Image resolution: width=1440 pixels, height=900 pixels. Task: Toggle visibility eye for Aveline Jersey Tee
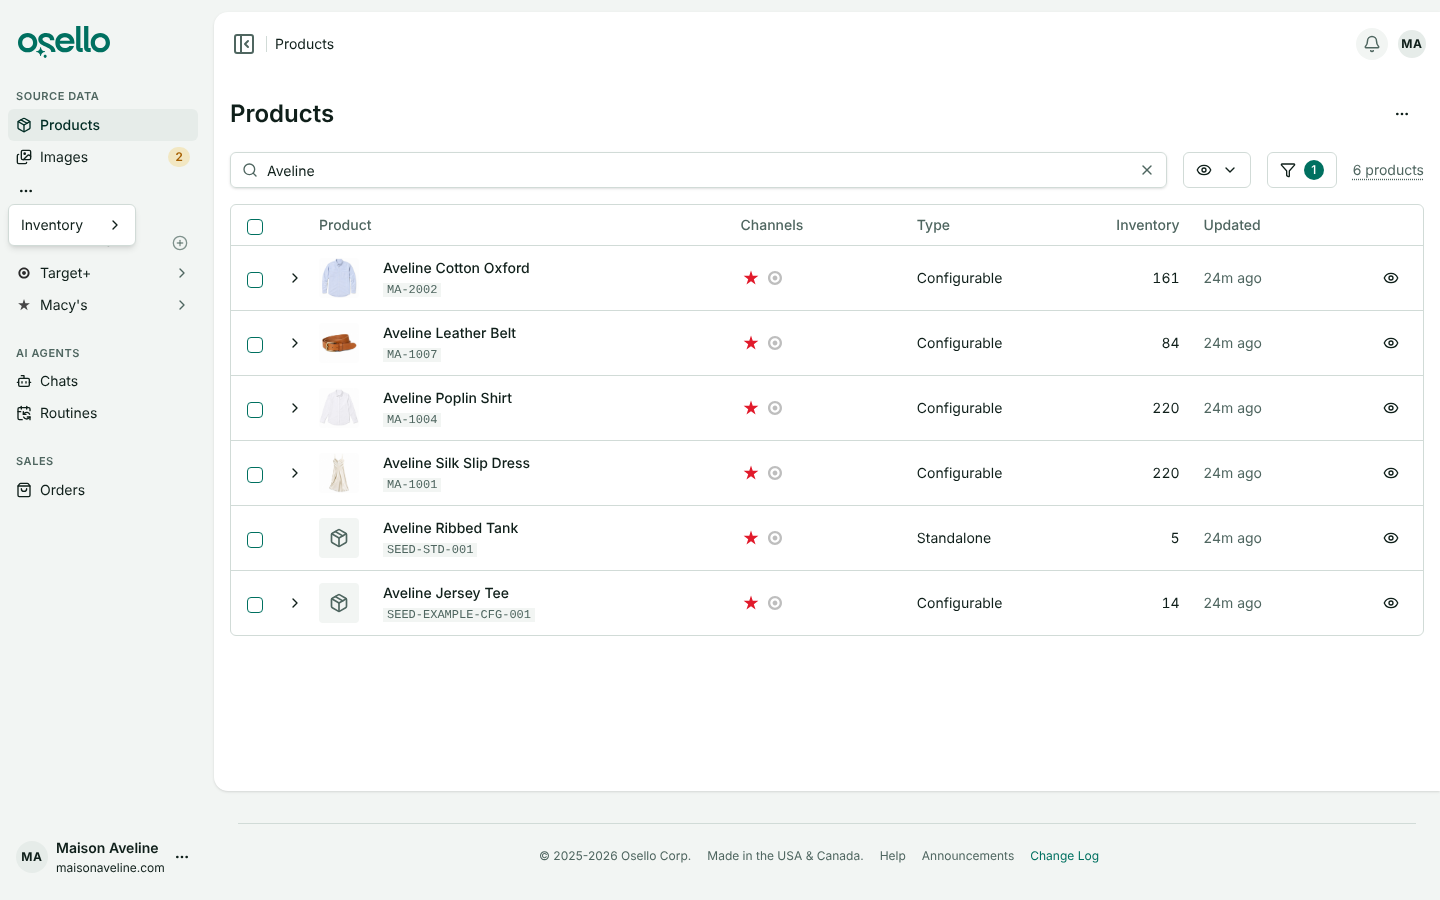1391,603
